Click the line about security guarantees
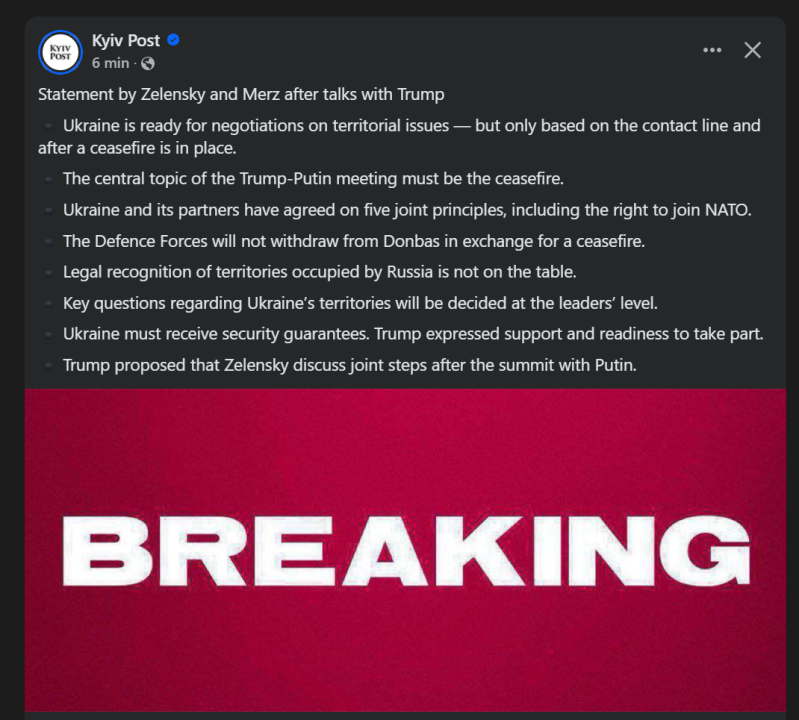 pyautogui.click(x=412, y=334)
